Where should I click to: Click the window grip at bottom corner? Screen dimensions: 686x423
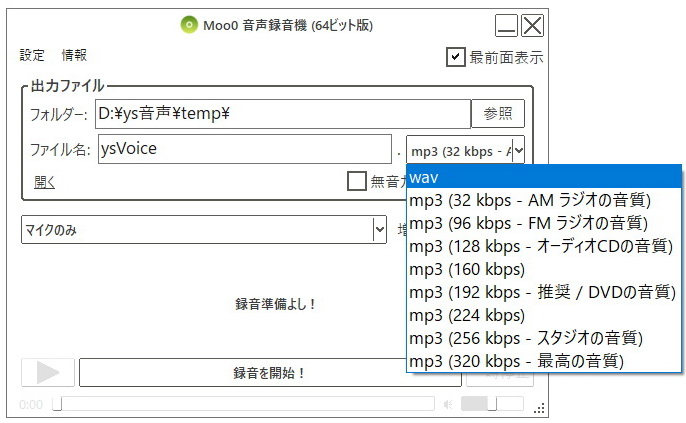click(x=539, y=408)
